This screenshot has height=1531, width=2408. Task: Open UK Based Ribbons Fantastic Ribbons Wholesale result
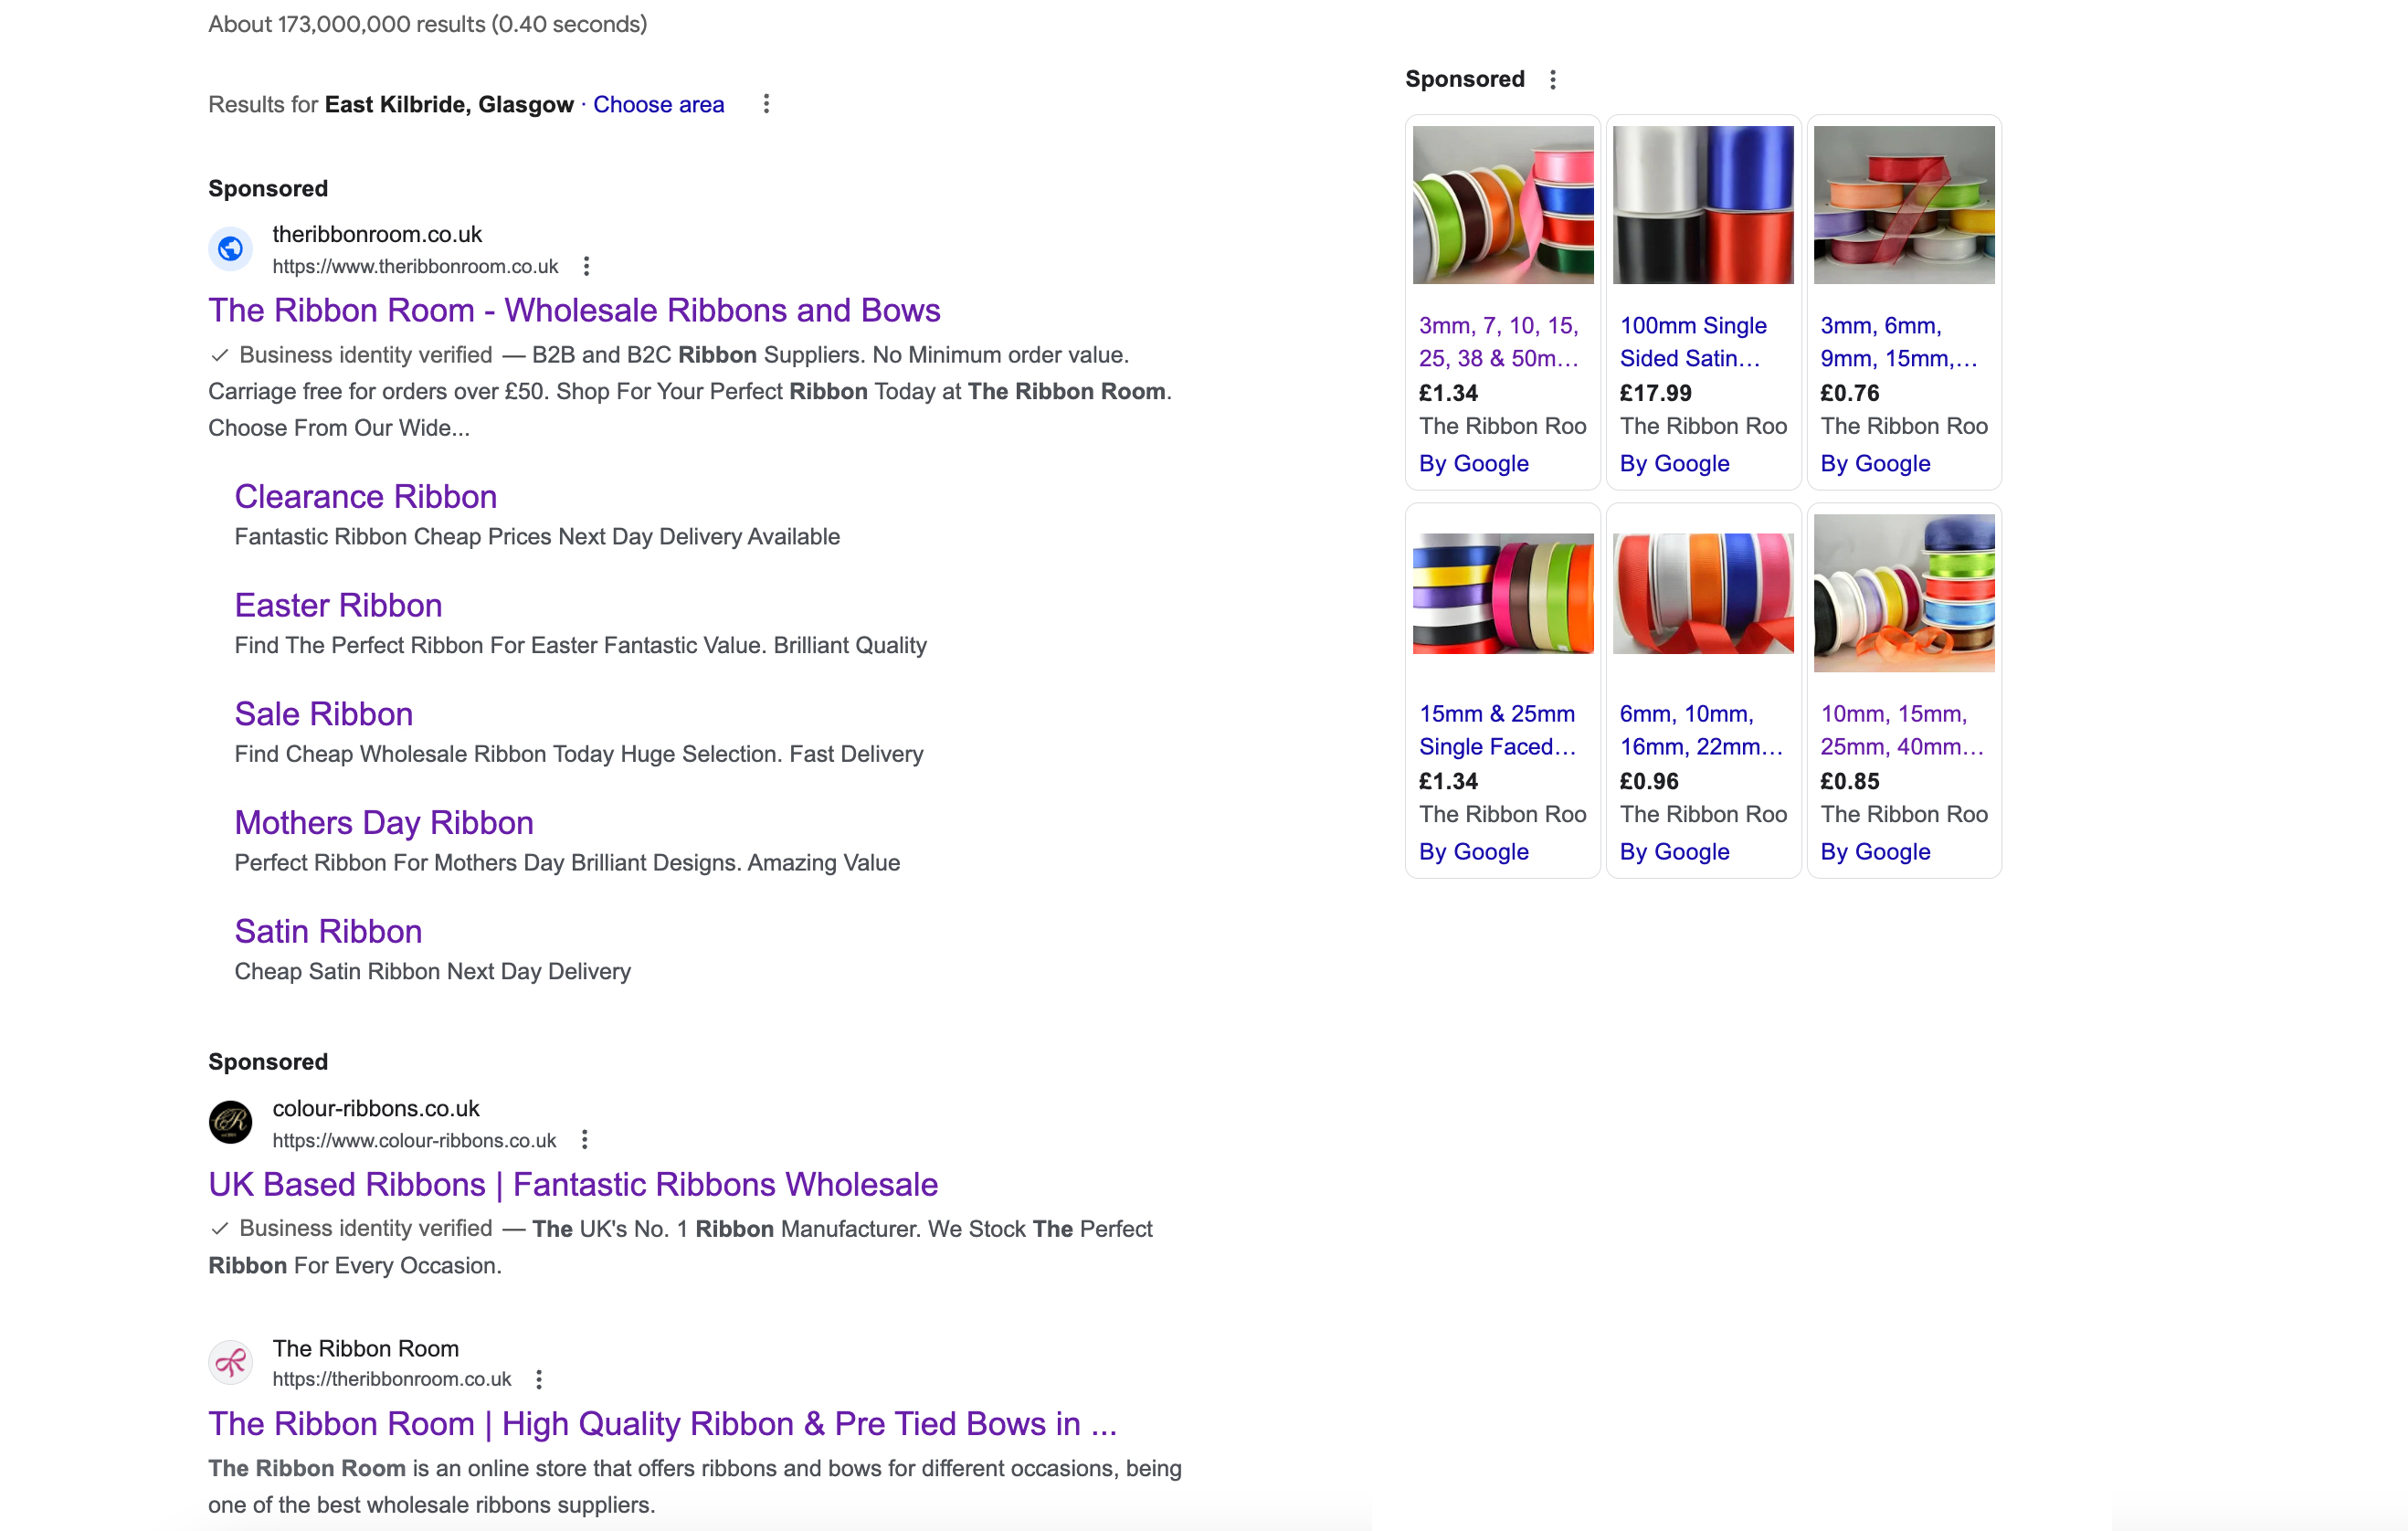point(572,1184)
